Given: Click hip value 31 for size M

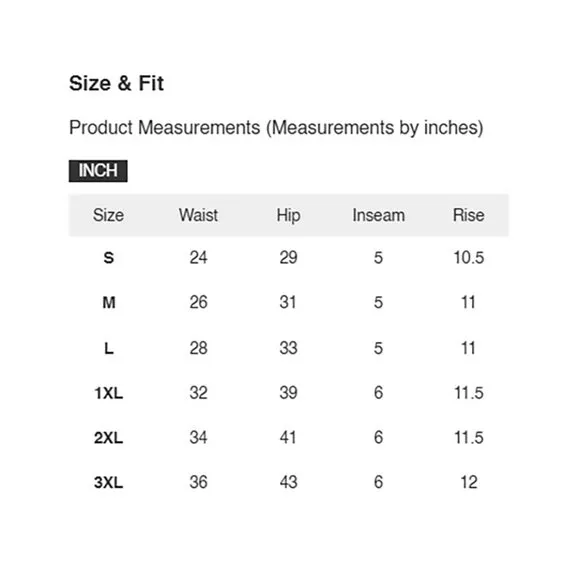Looking at the screenshot, I should click(288, 303).
